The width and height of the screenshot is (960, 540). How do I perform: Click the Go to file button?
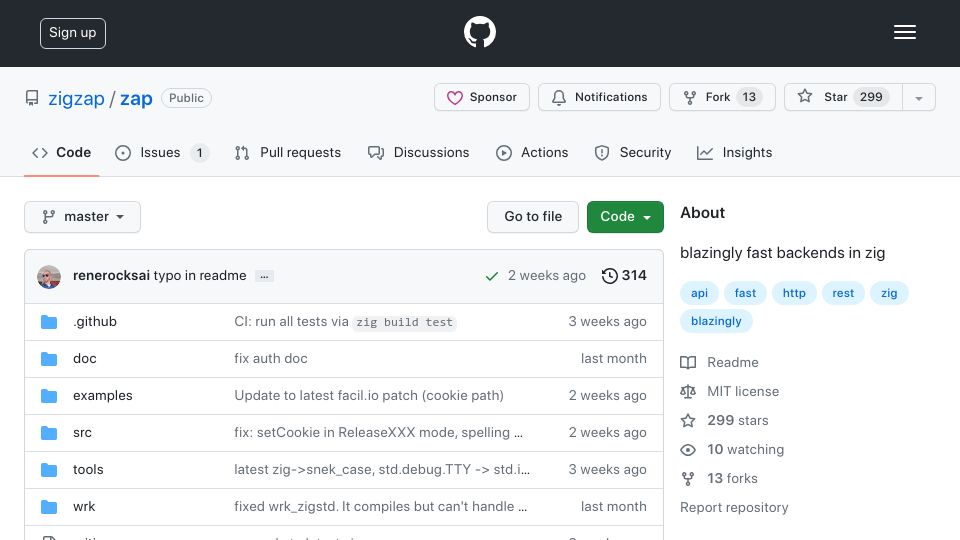pos(533,217)
